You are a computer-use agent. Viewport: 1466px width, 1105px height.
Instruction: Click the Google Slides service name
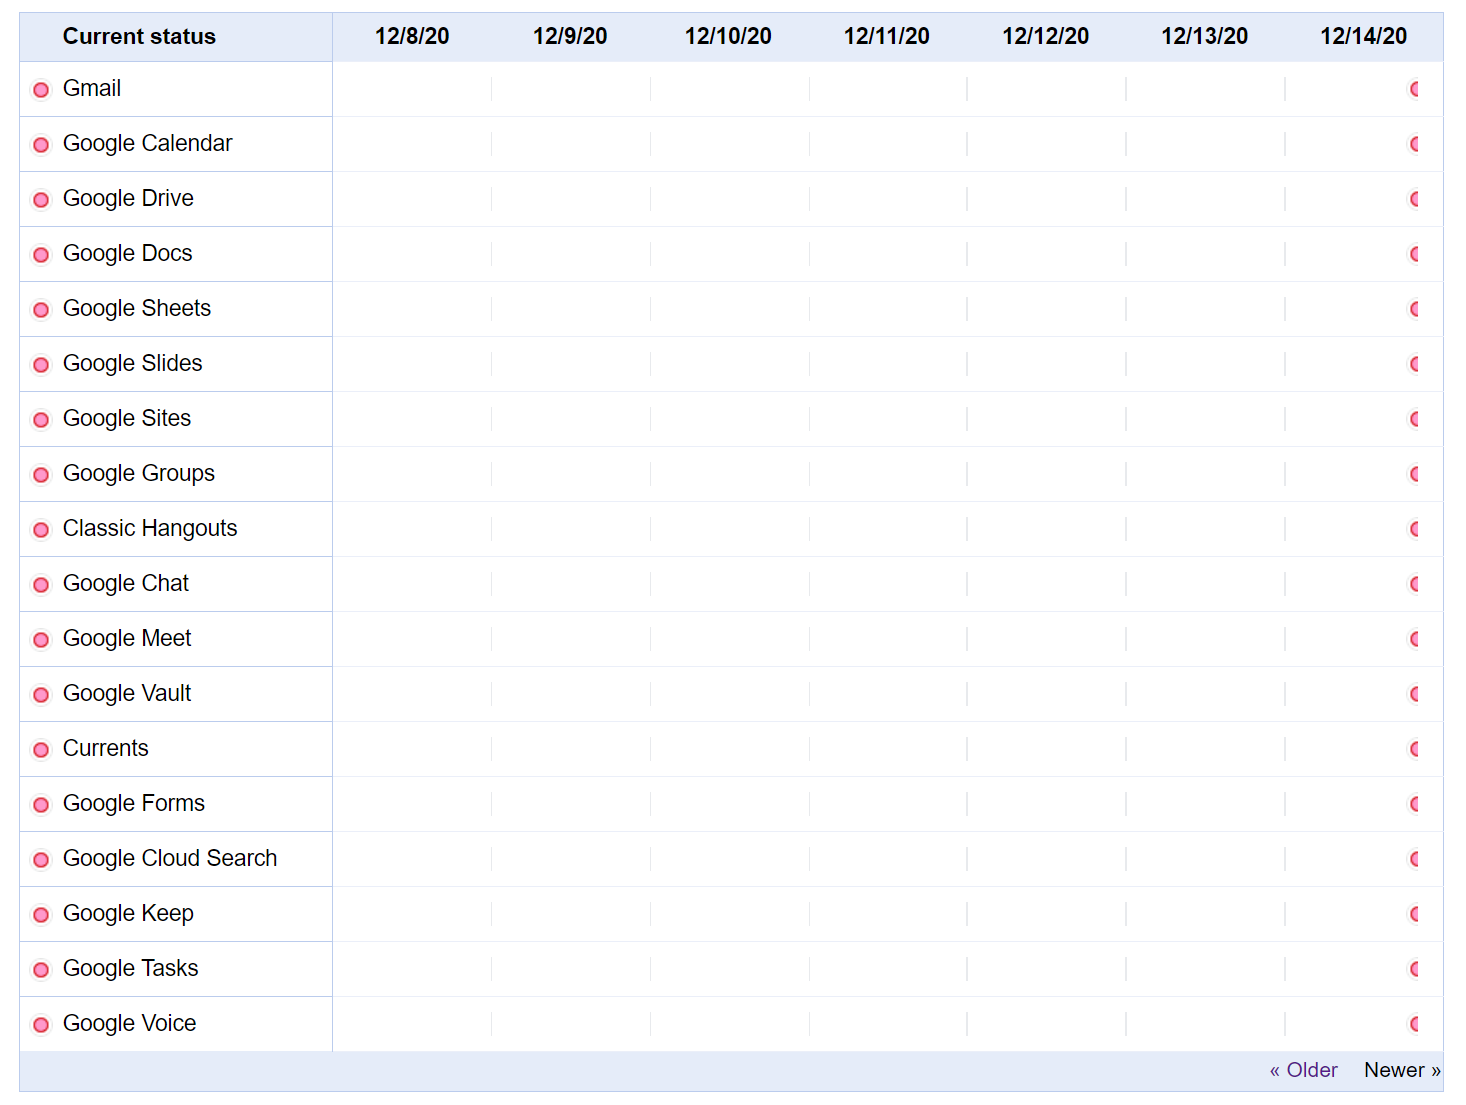tap(132, 363)
